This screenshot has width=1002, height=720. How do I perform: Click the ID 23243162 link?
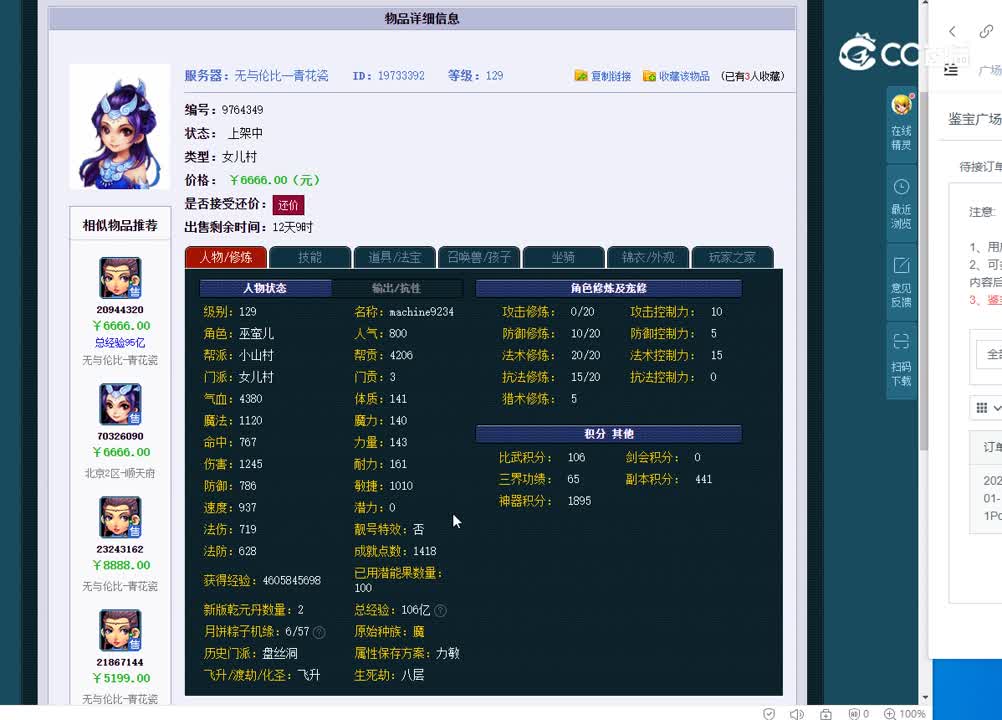coord(120,549)
